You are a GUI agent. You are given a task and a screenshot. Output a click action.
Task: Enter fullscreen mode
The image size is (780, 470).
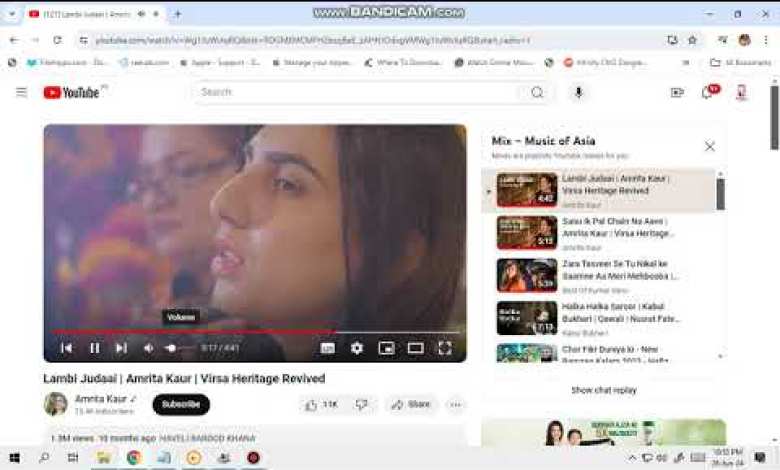click(x=445, y=348)
